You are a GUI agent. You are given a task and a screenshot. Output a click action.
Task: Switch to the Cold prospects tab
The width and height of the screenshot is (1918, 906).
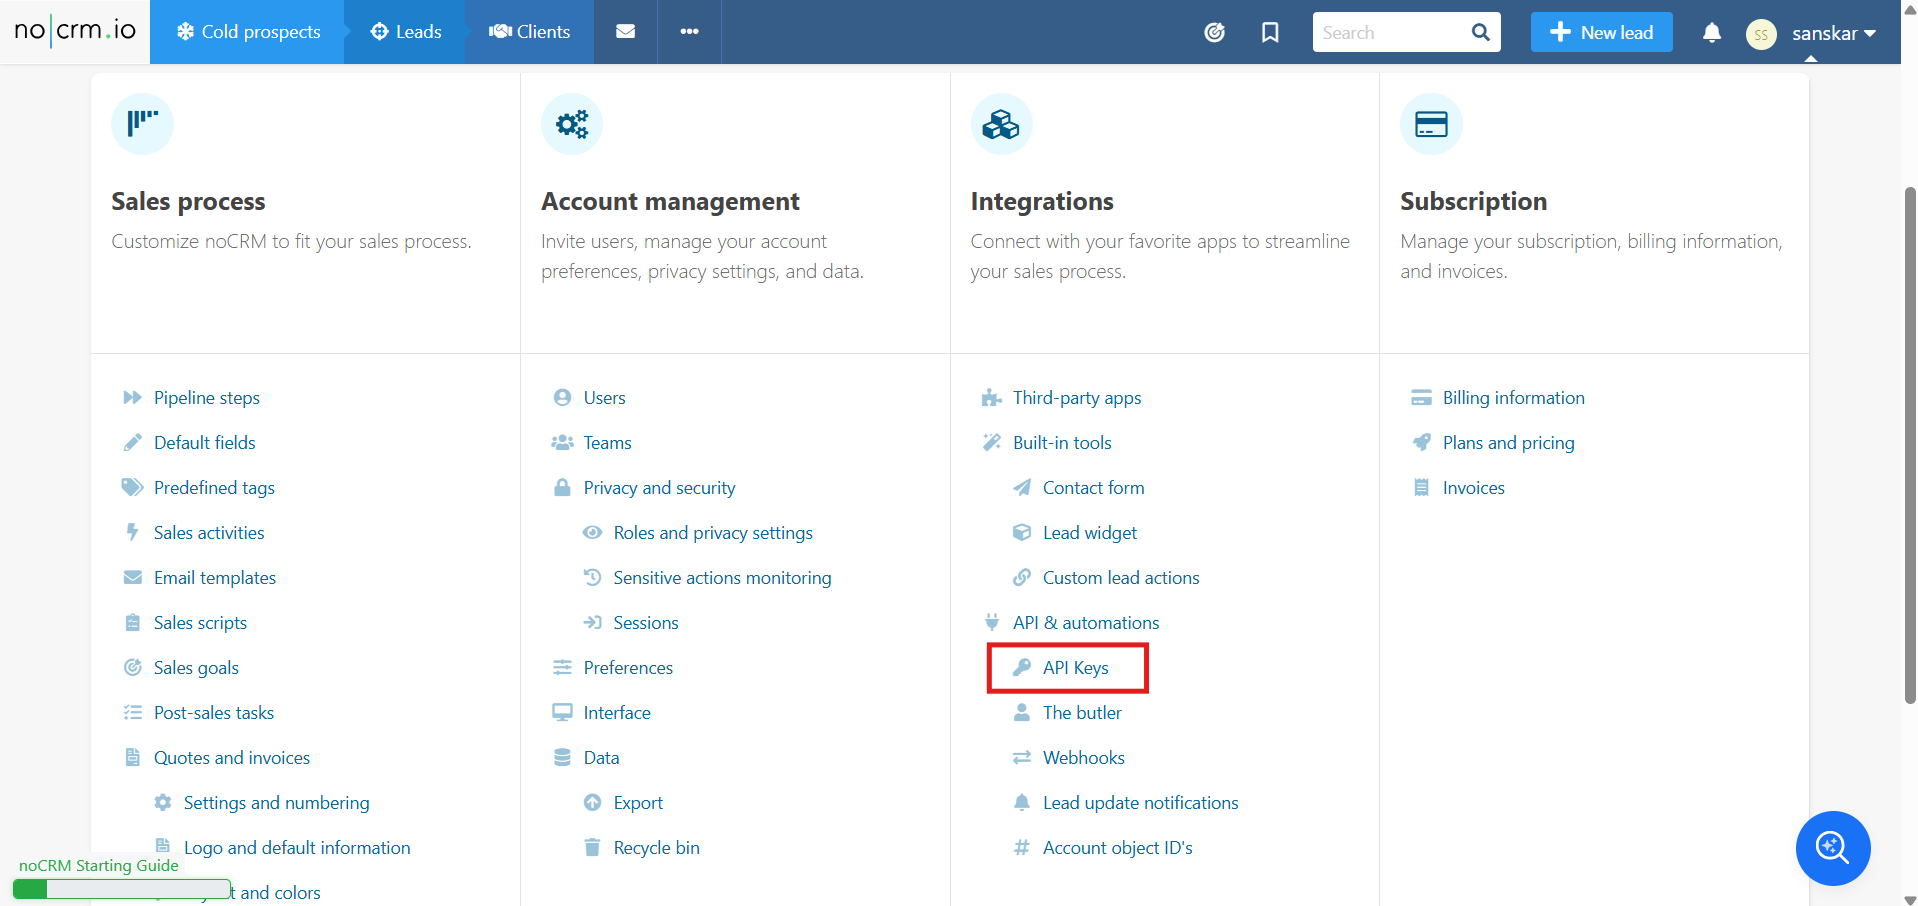(248, 32)
